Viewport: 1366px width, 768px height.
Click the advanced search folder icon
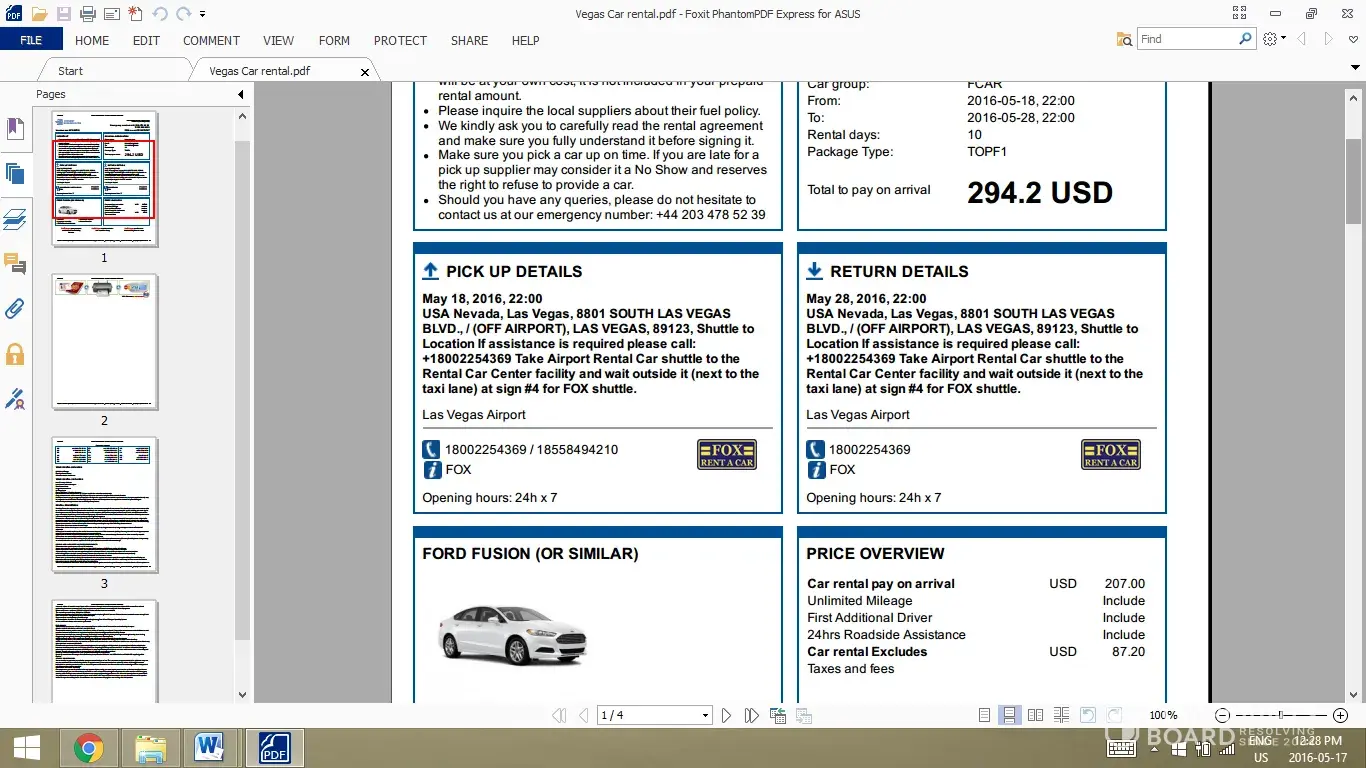(x=1124, y=39)
